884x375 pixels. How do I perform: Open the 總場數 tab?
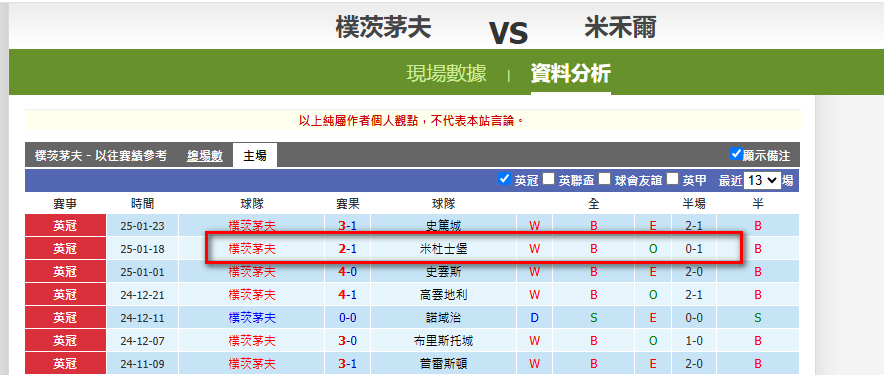205,156
